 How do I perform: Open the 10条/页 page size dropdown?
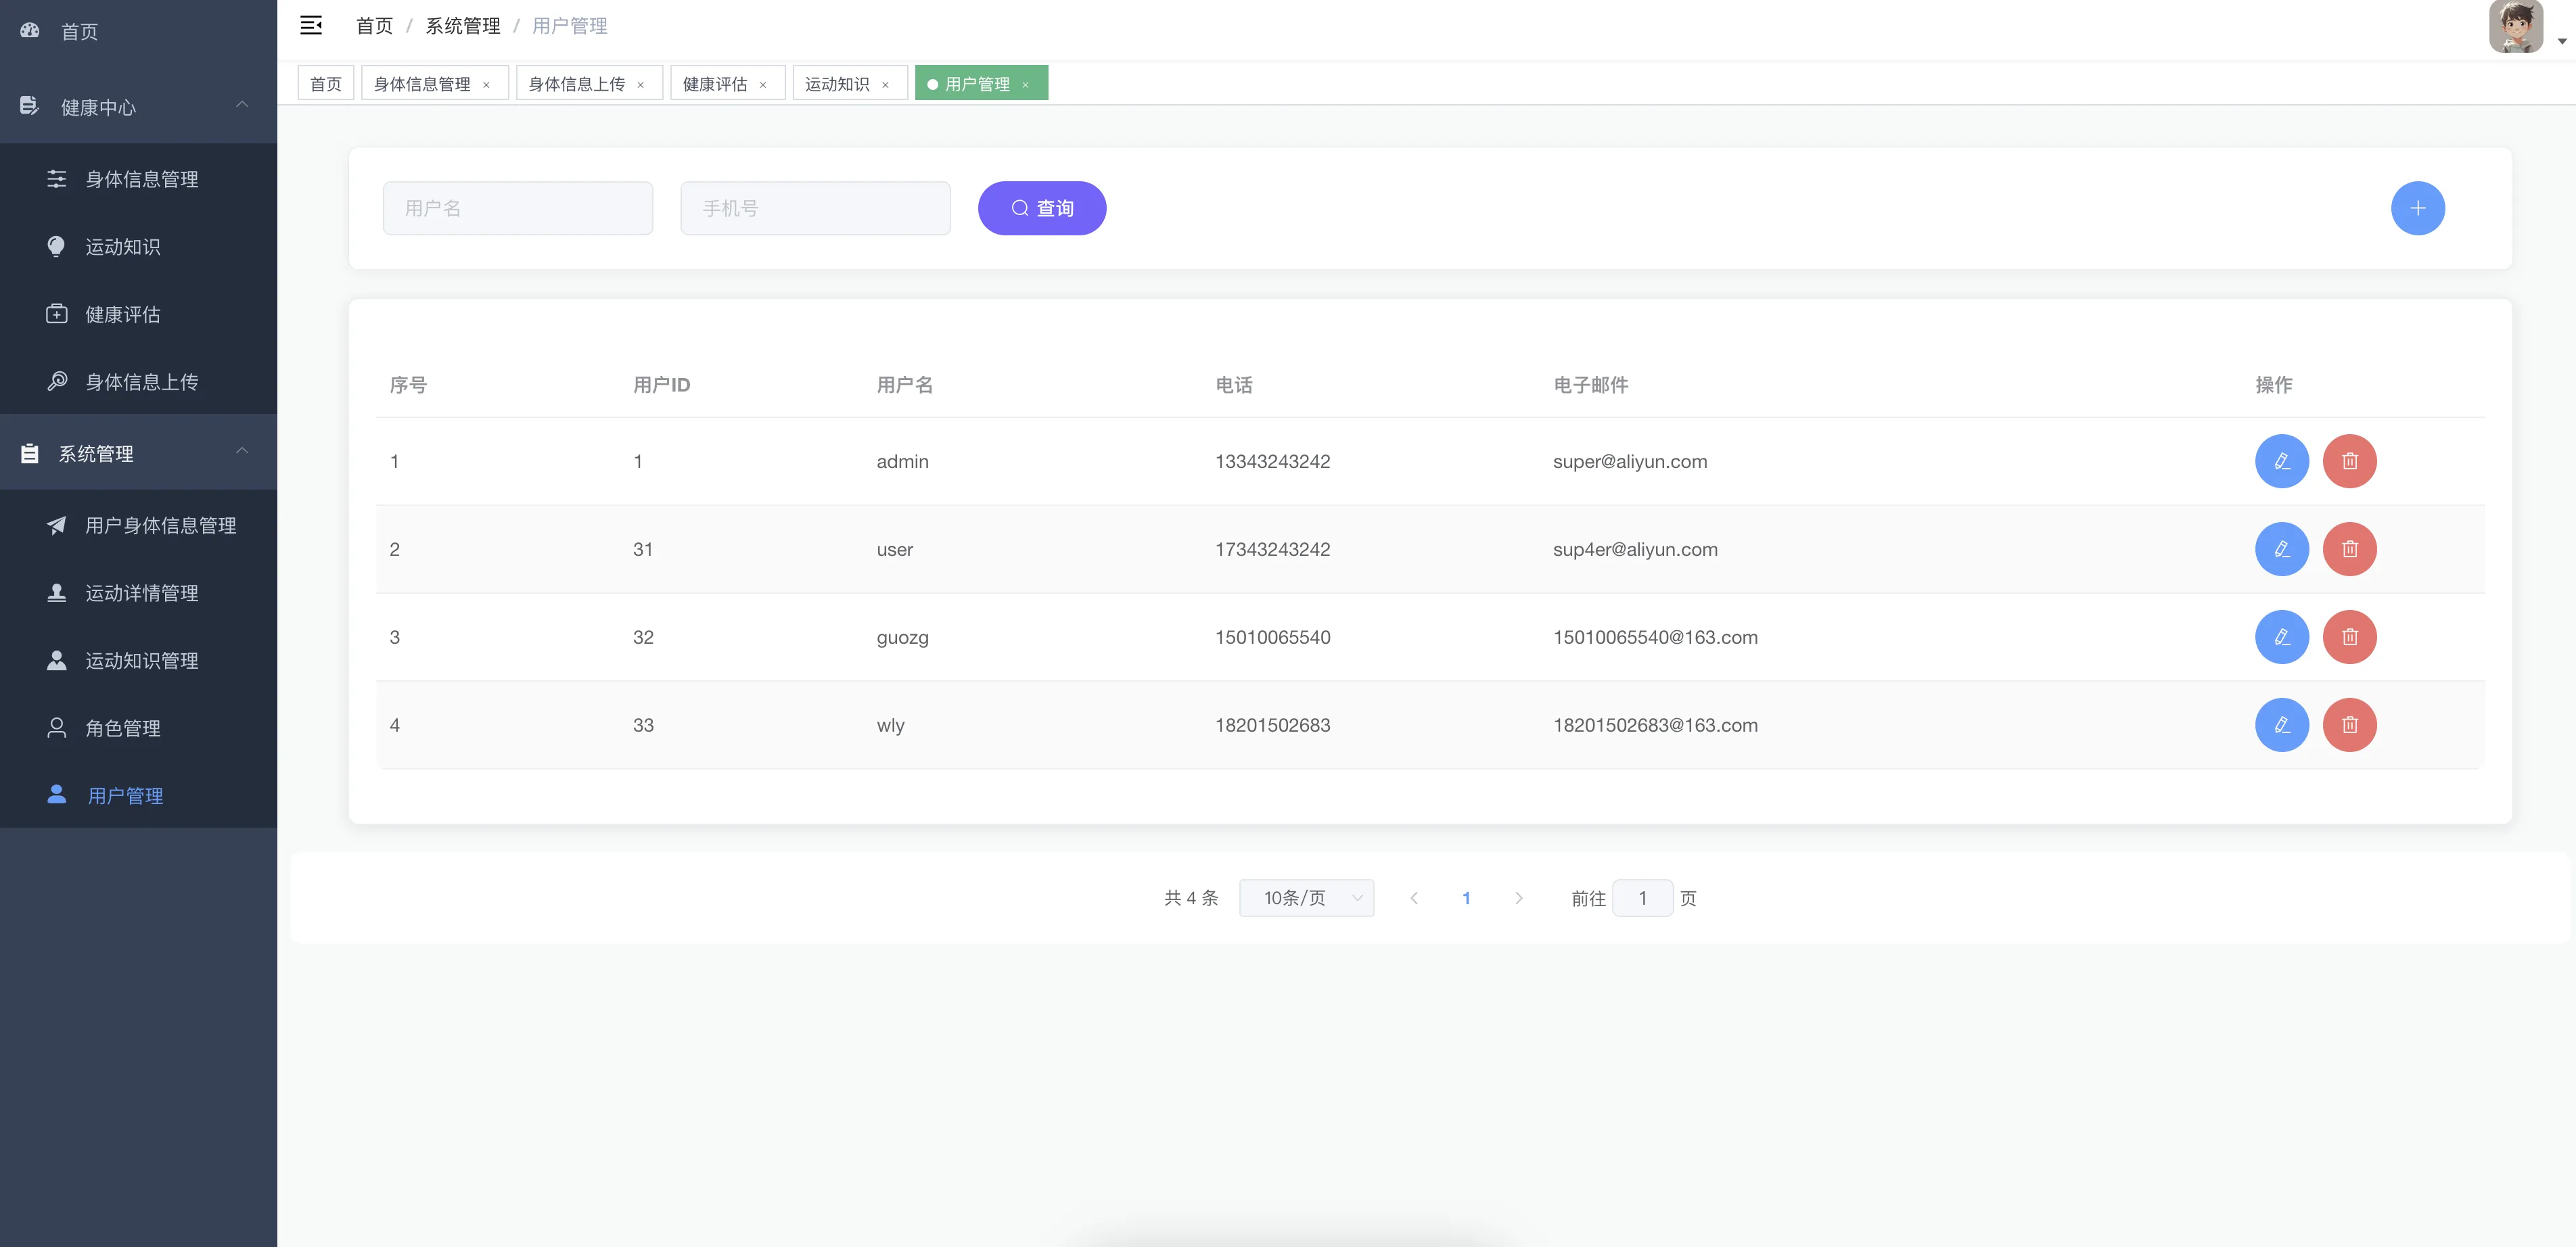point(1305,898)
